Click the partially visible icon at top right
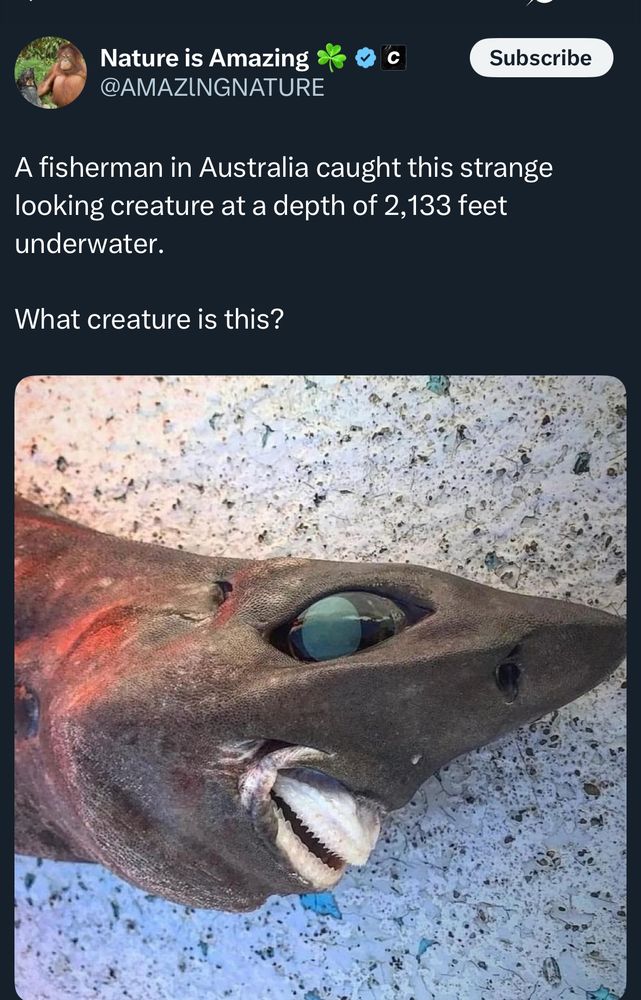Viewport: 641px width, 1000px height. [x=536, y=2]
